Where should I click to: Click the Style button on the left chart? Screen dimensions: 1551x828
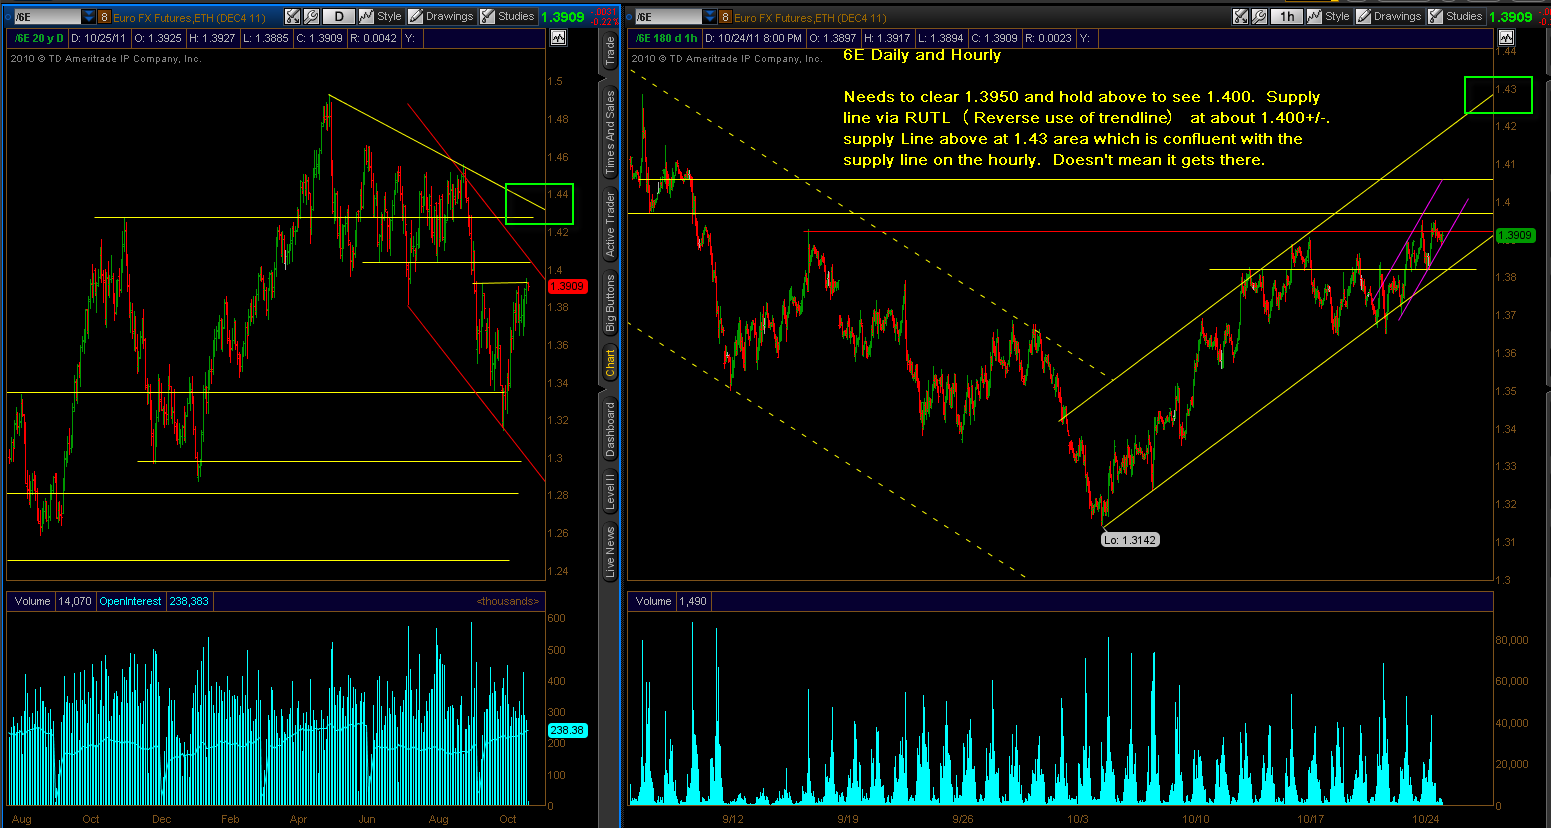click(x=381, y=16)
